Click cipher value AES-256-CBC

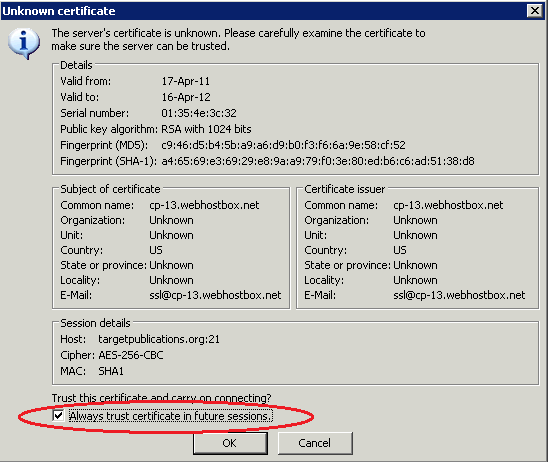click(x=131, y=355)
